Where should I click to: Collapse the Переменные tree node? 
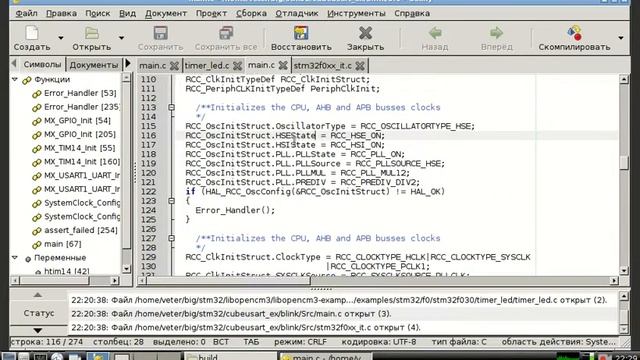[x=15, y=258]
